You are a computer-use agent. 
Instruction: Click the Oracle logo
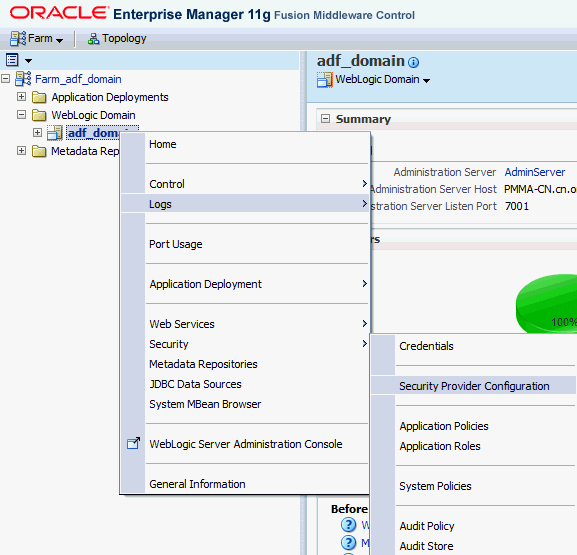59,13
